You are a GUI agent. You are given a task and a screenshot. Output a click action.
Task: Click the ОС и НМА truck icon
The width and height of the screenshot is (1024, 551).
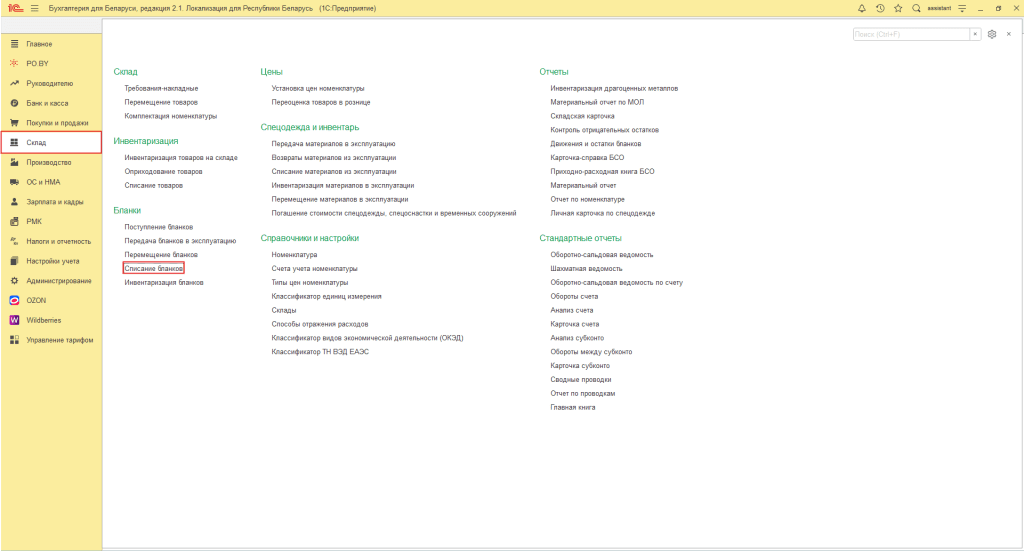pyautogui.click(x=14, y=182)
